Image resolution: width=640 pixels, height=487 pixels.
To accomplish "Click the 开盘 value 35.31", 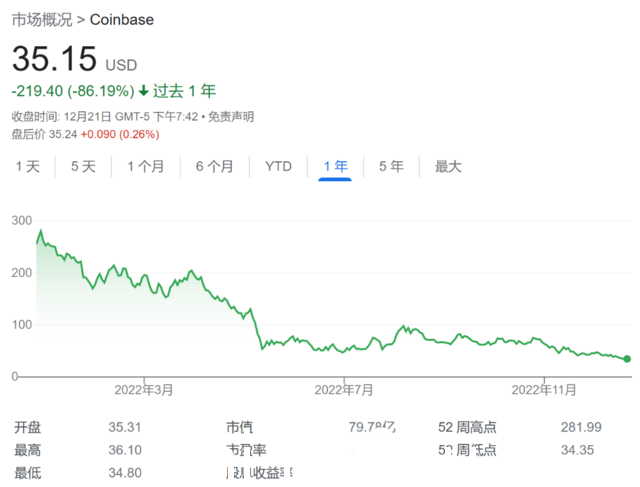I will (x=125, y=427).
